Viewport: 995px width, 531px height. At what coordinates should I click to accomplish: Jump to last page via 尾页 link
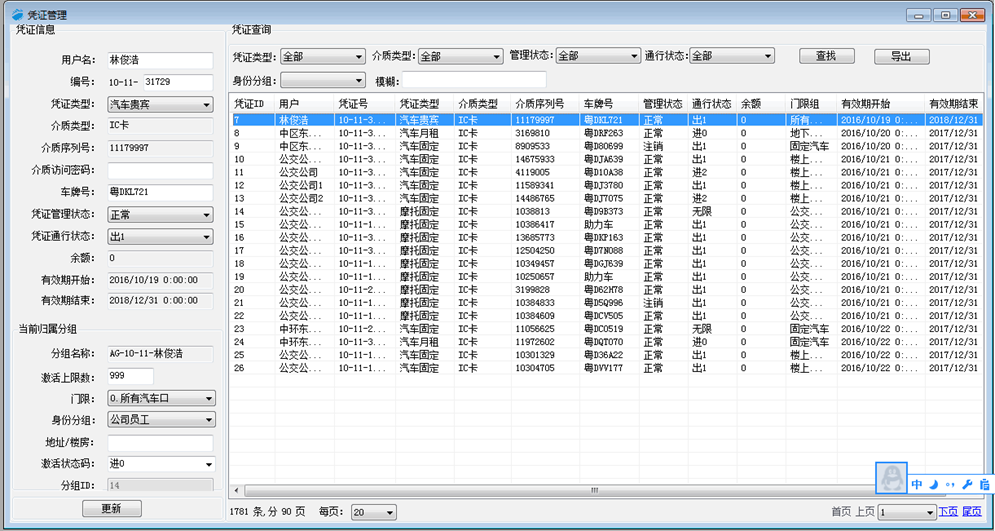tap(972, 511)
